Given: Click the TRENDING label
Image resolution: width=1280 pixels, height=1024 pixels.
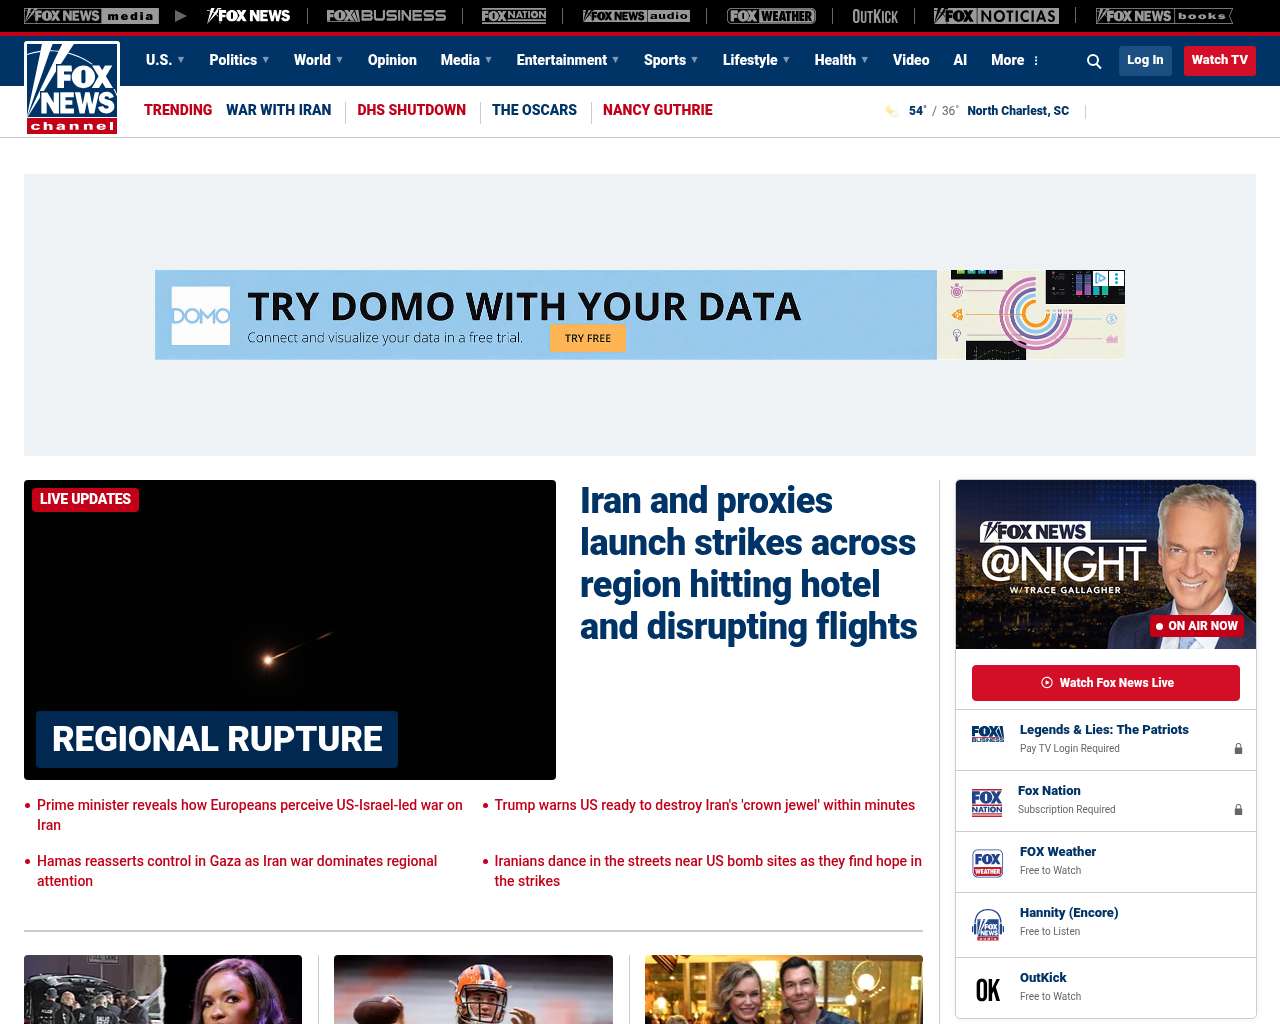Looking at the screenshot, I should pyautogui.click(x=178, y=110).
